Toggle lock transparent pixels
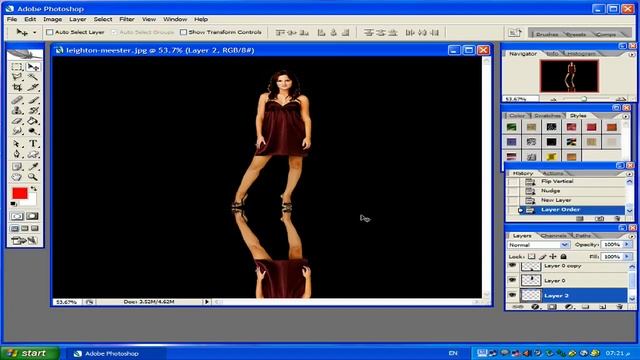 pos(531,257)
